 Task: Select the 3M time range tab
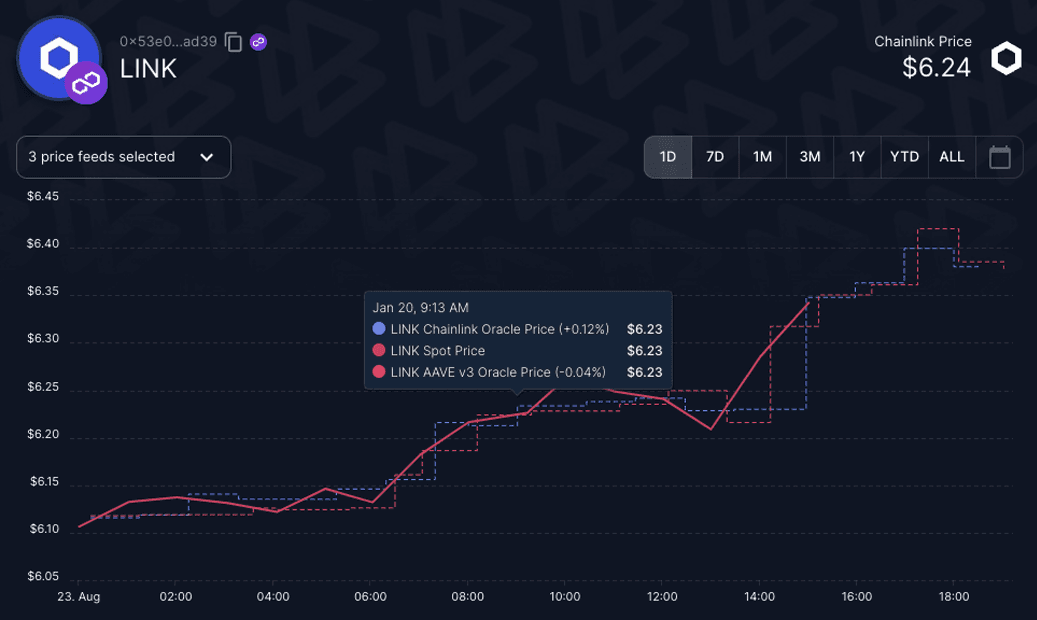(810, 157)
